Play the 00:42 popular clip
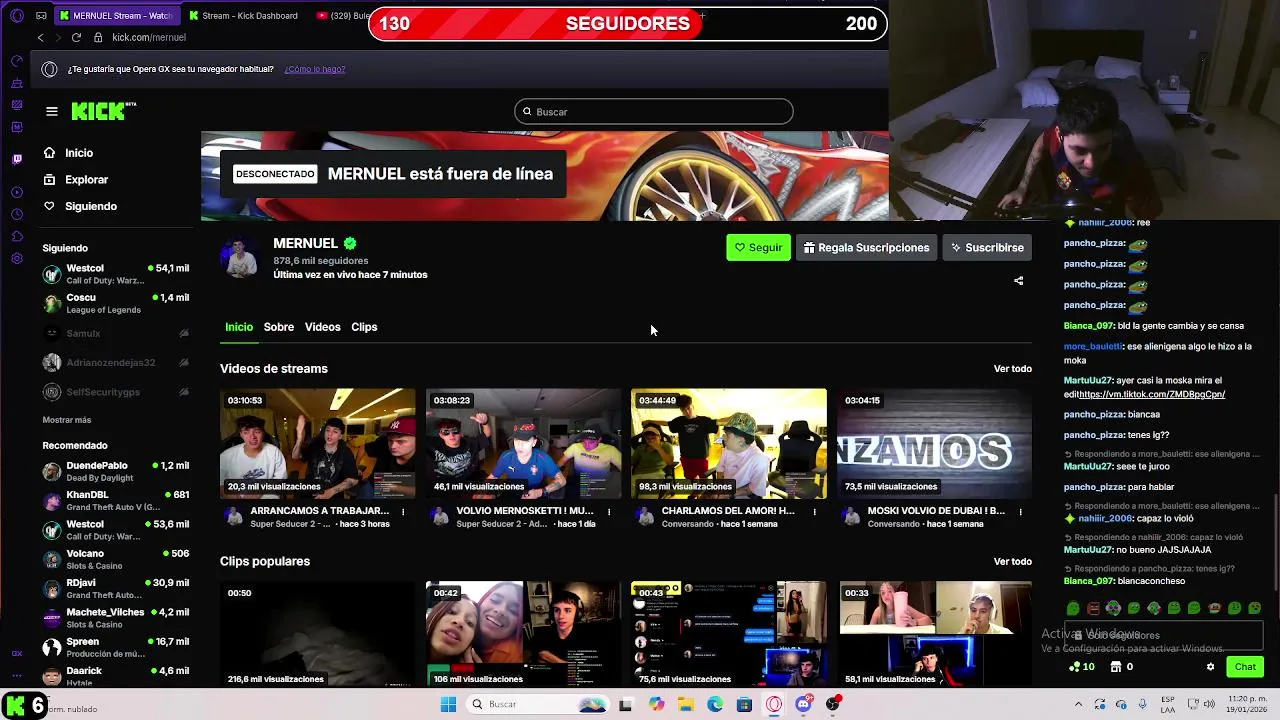This screenshot has height=720, width=1280. 523,634
